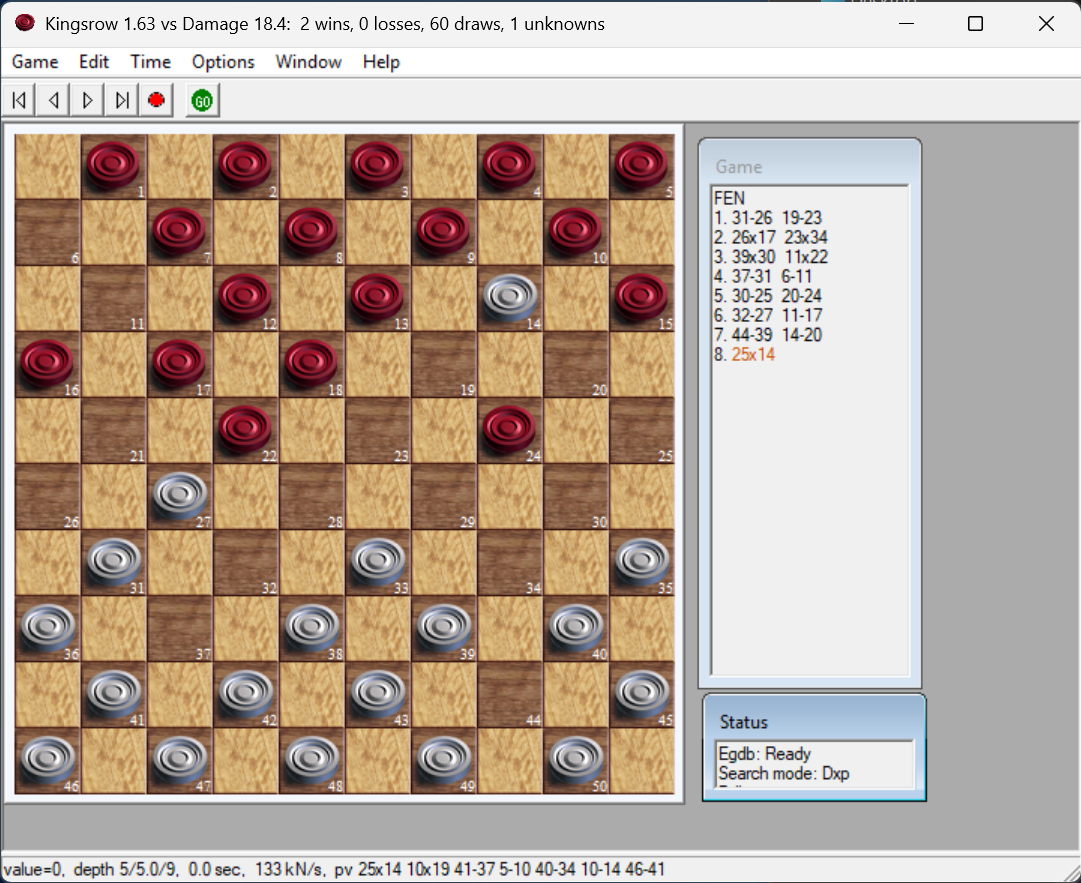Click move 6-11 in the game list
This screenshot has width=1081, height=883.
point(796,276)
